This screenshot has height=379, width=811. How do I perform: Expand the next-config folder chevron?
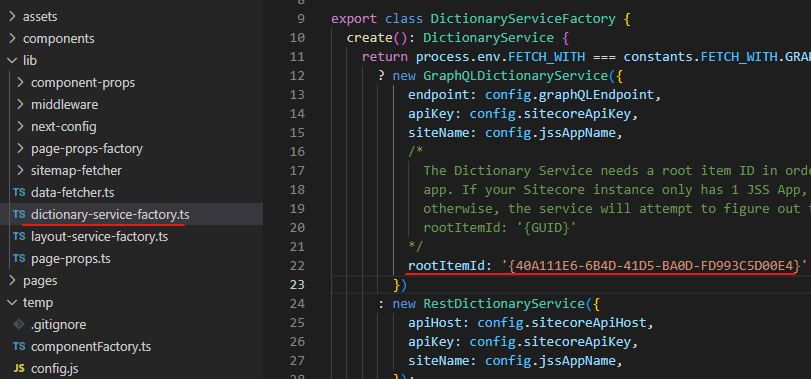coord(20,127)
